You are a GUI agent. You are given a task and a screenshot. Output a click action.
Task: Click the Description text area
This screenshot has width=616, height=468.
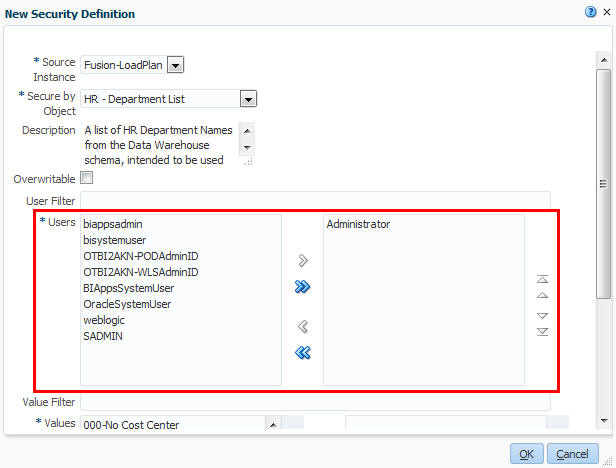click(x=160, y=145)
